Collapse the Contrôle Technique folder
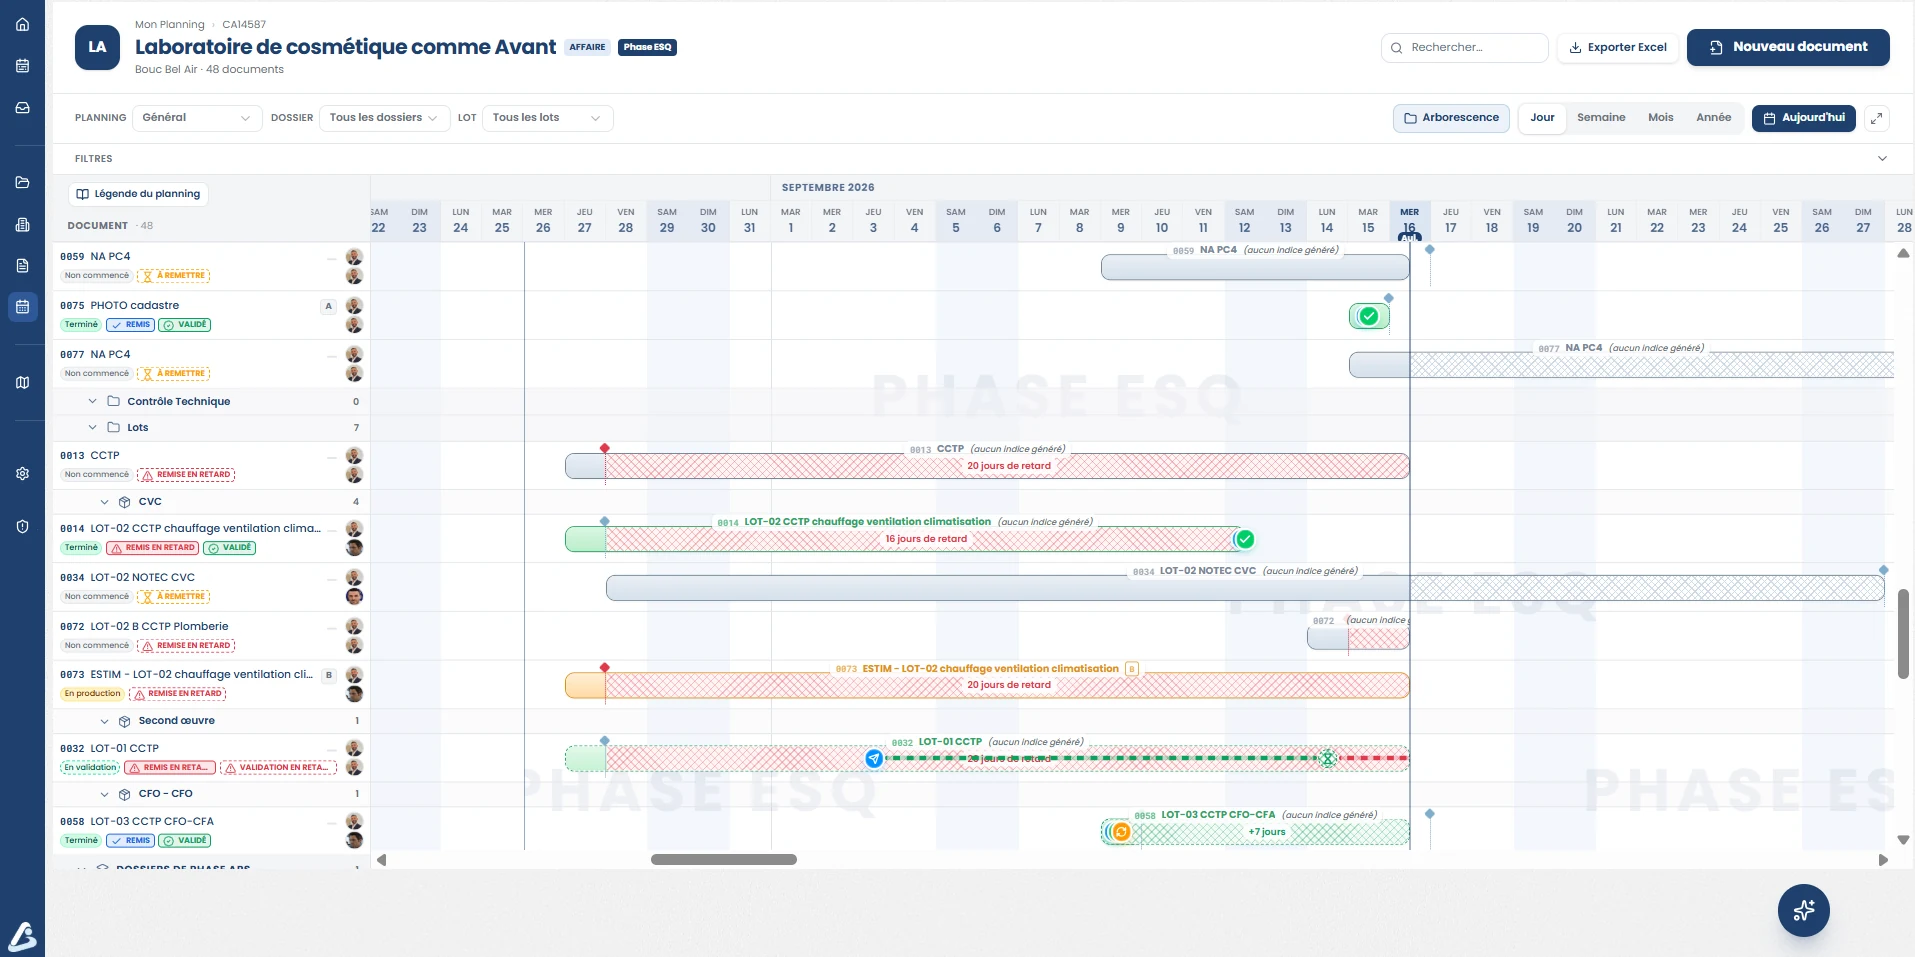Screen dimensions: 1915x957 pyautogui.click(x=93, y=401)
